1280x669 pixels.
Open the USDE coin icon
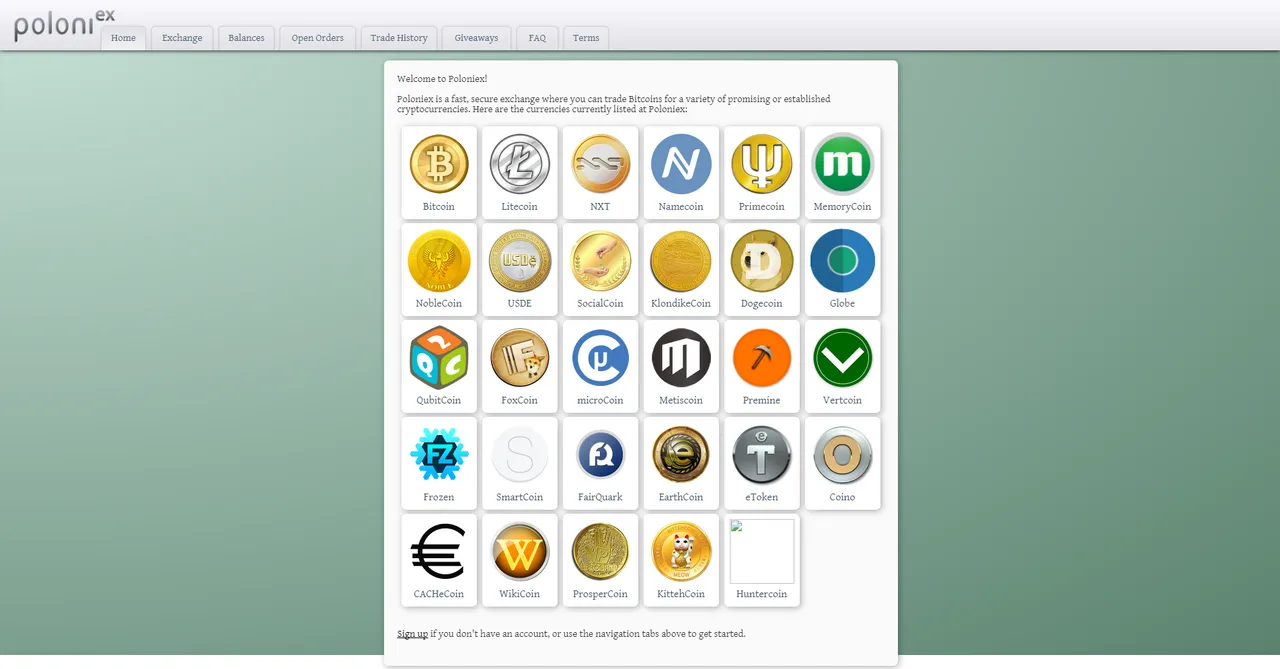coord(520,261)
